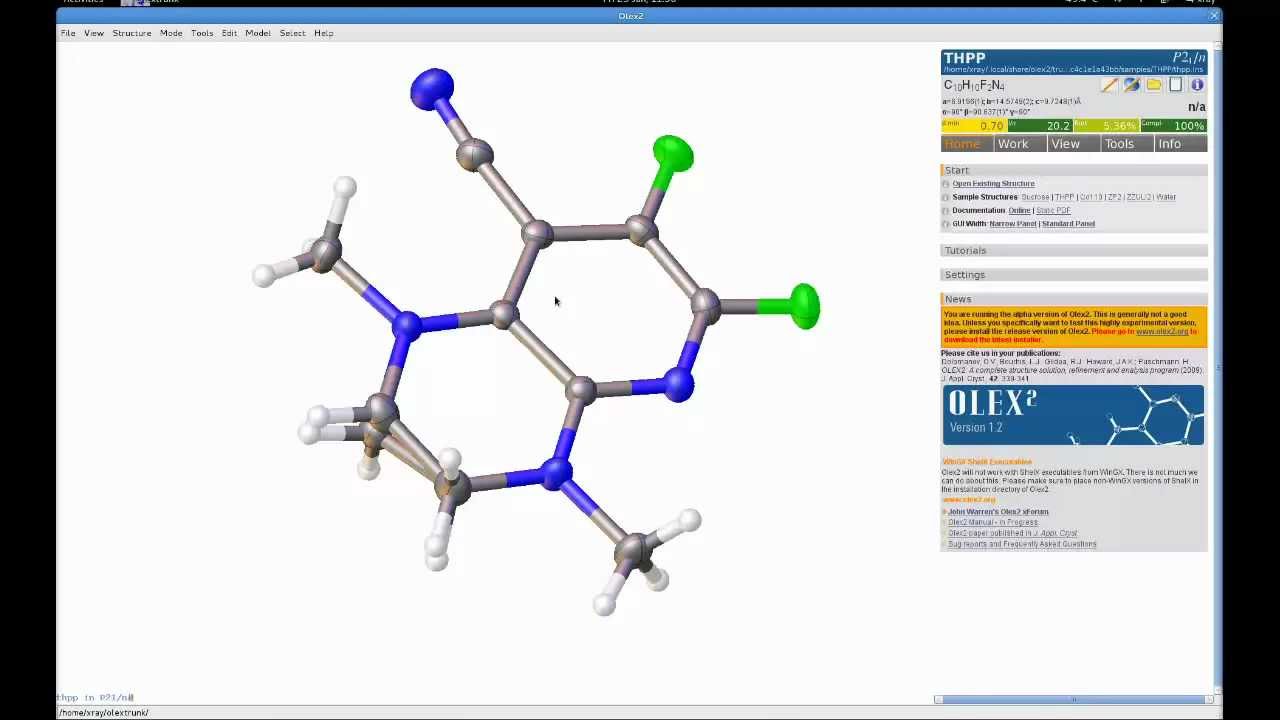Collapse the Start section header
1280x720 pixels.
[x=1074, y=170]
